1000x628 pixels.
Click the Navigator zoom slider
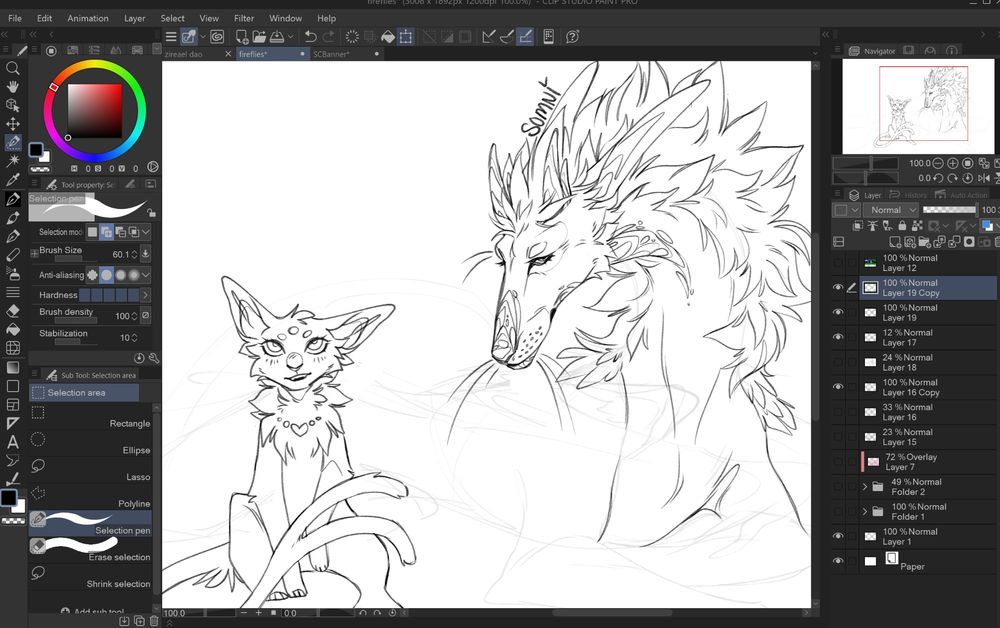point(865,163)
